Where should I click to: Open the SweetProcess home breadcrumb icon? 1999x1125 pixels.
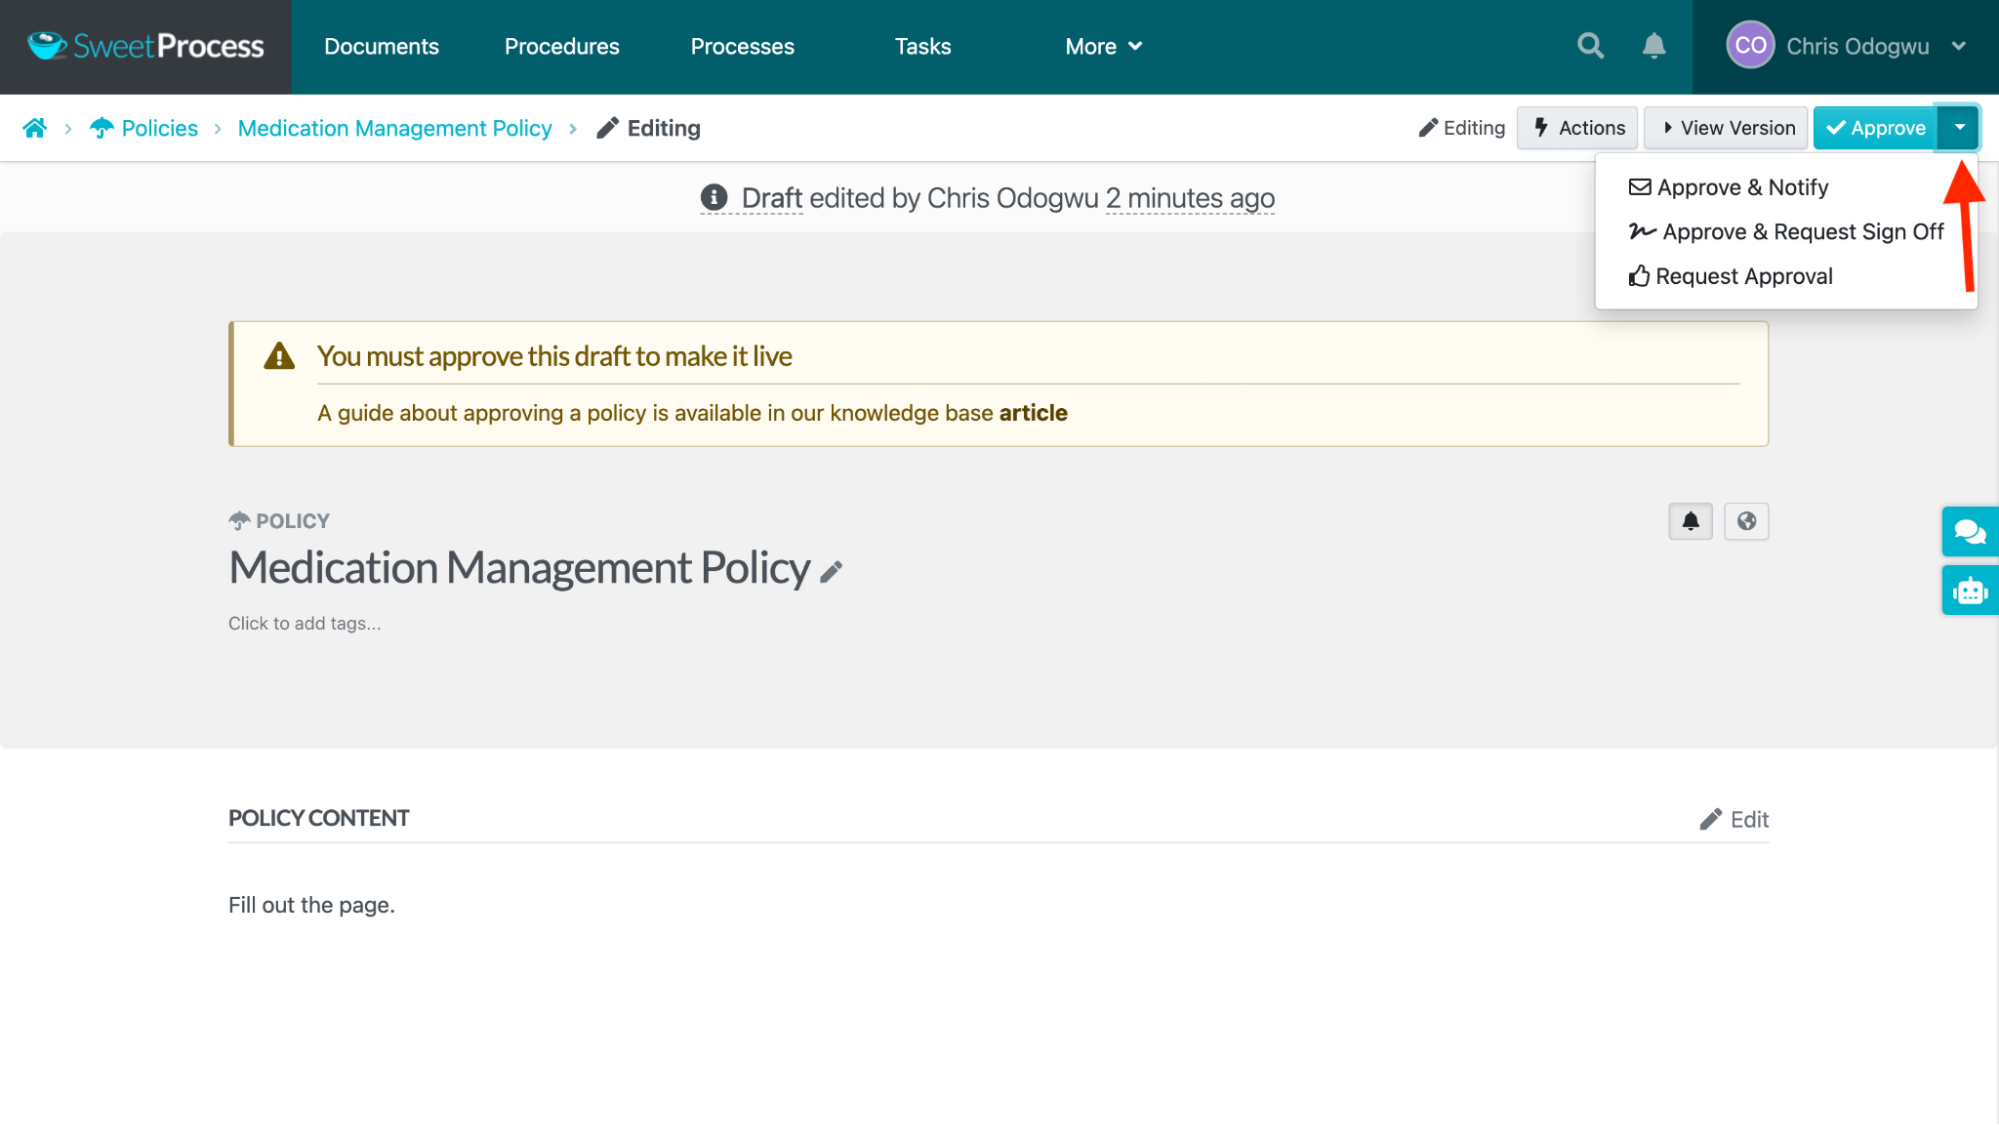(35, 128)
